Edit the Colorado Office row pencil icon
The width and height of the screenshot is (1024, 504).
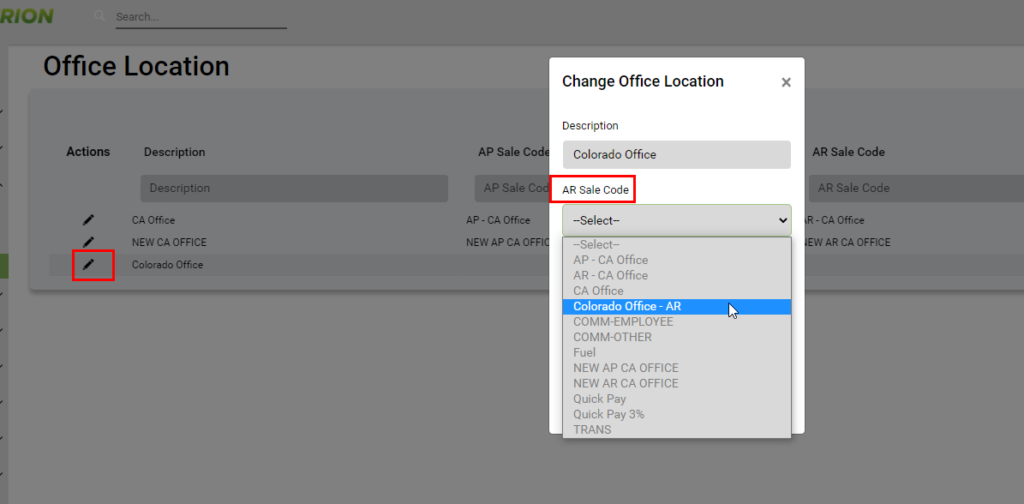coord(88,264)
